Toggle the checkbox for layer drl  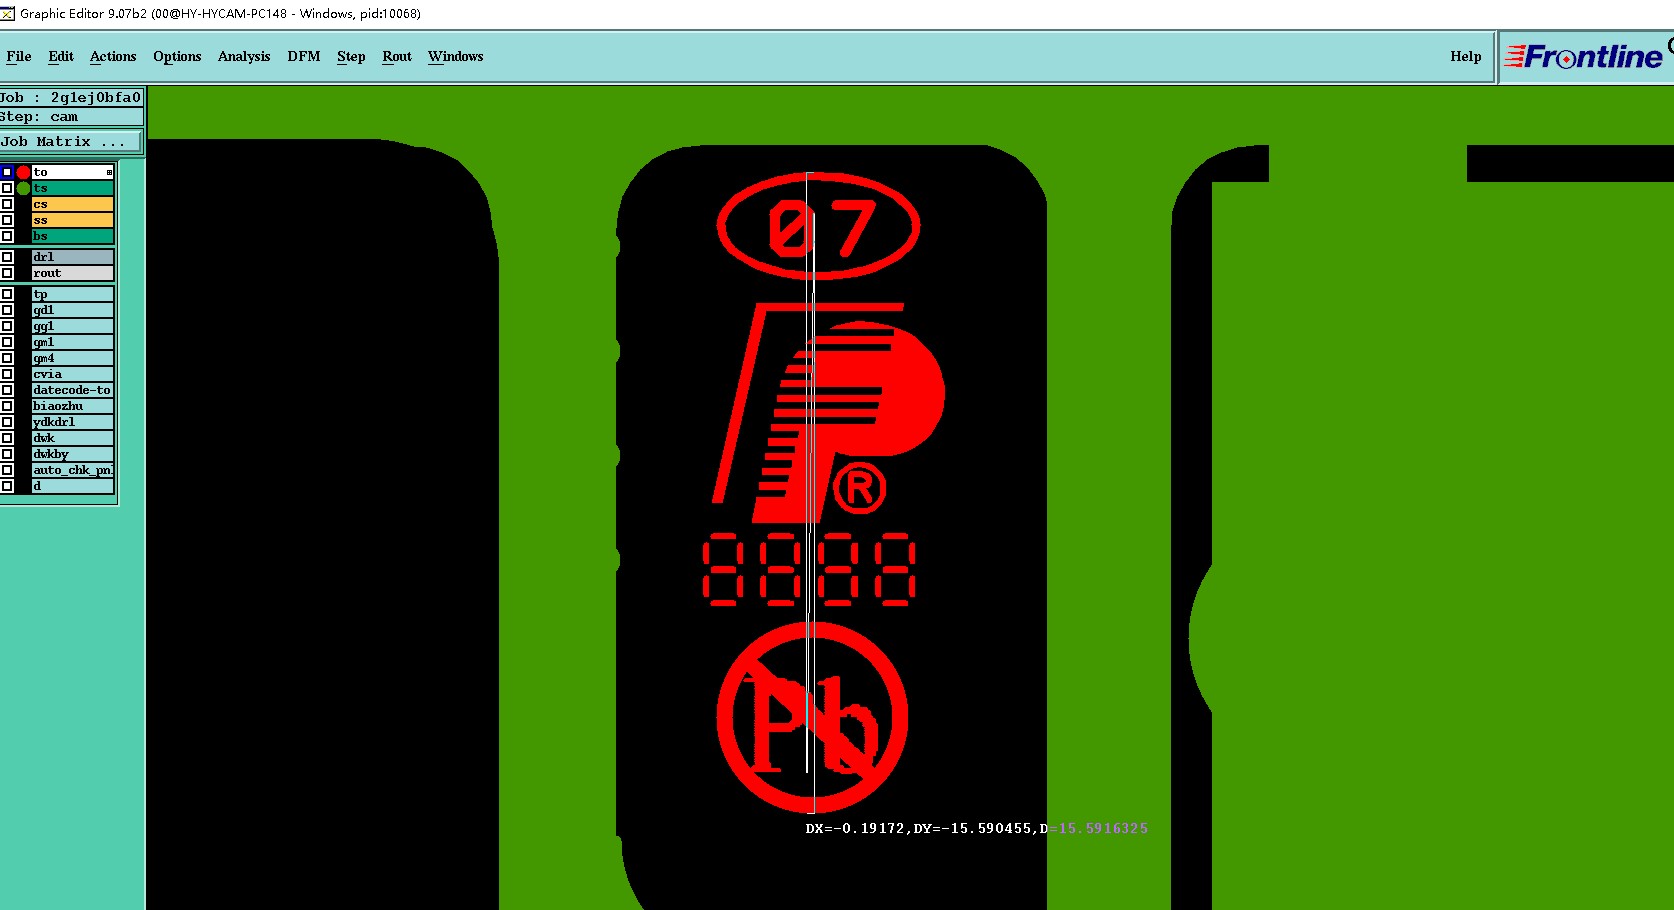click(x=7, y=257)
